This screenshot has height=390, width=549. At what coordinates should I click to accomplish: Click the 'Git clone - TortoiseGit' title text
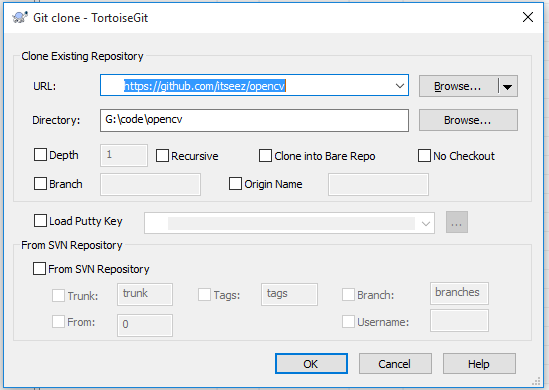coord(90,18)
